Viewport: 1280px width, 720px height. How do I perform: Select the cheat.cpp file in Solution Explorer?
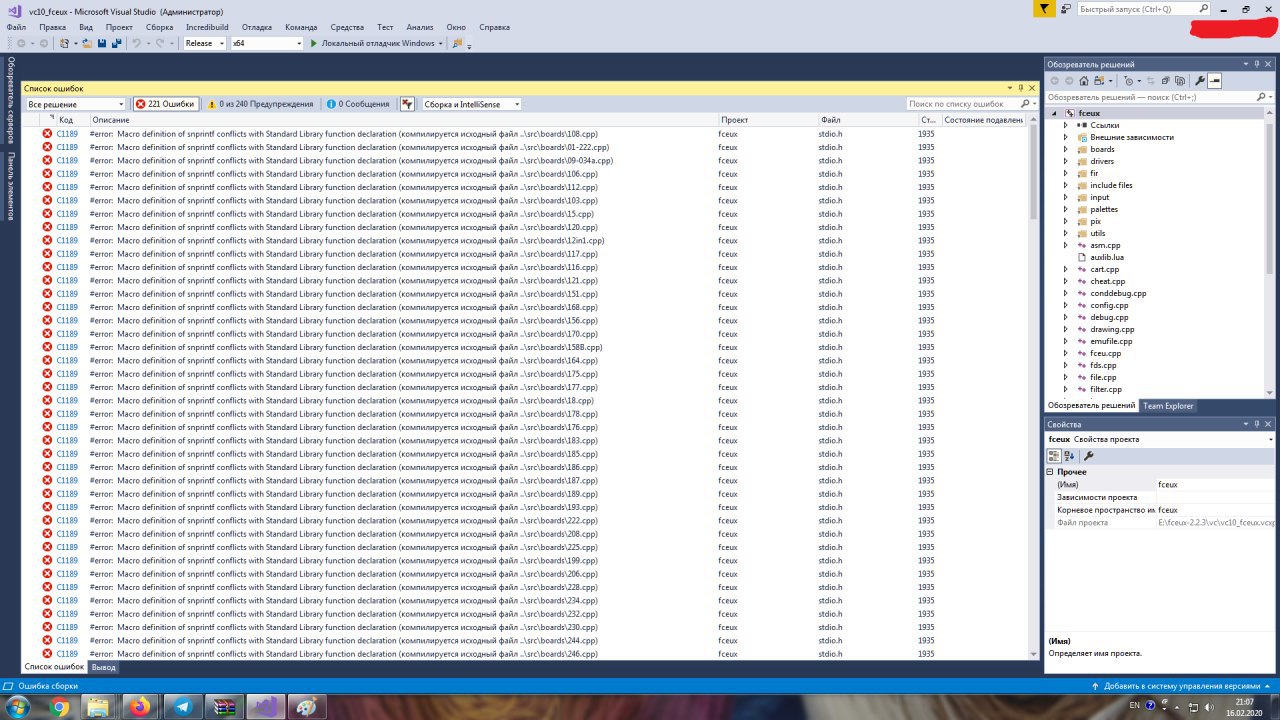click(1107, 281)
